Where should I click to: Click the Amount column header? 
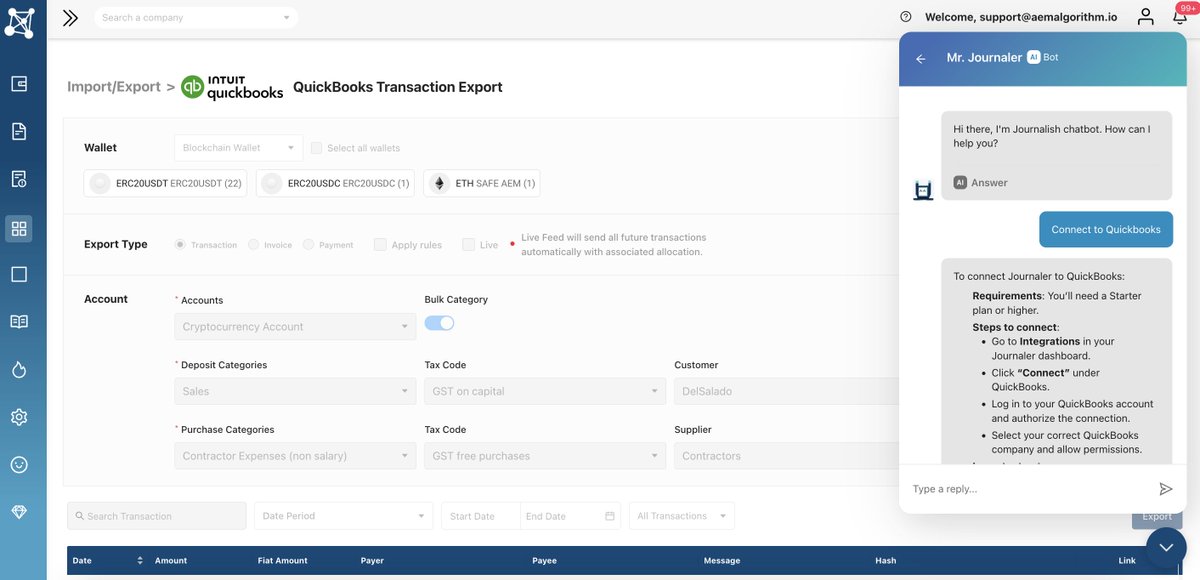(x=171, y=561)
